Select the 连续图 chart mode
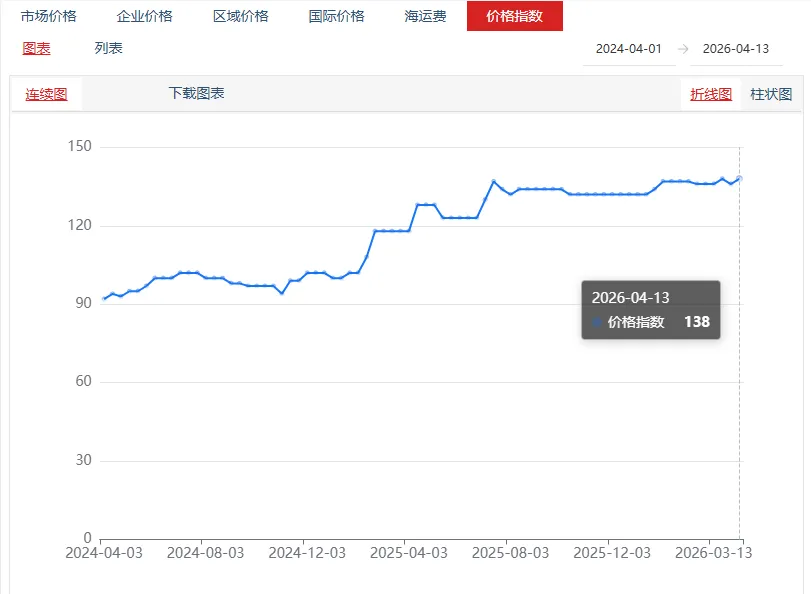This screenshot has height=594, width=811. click(47, 94)
